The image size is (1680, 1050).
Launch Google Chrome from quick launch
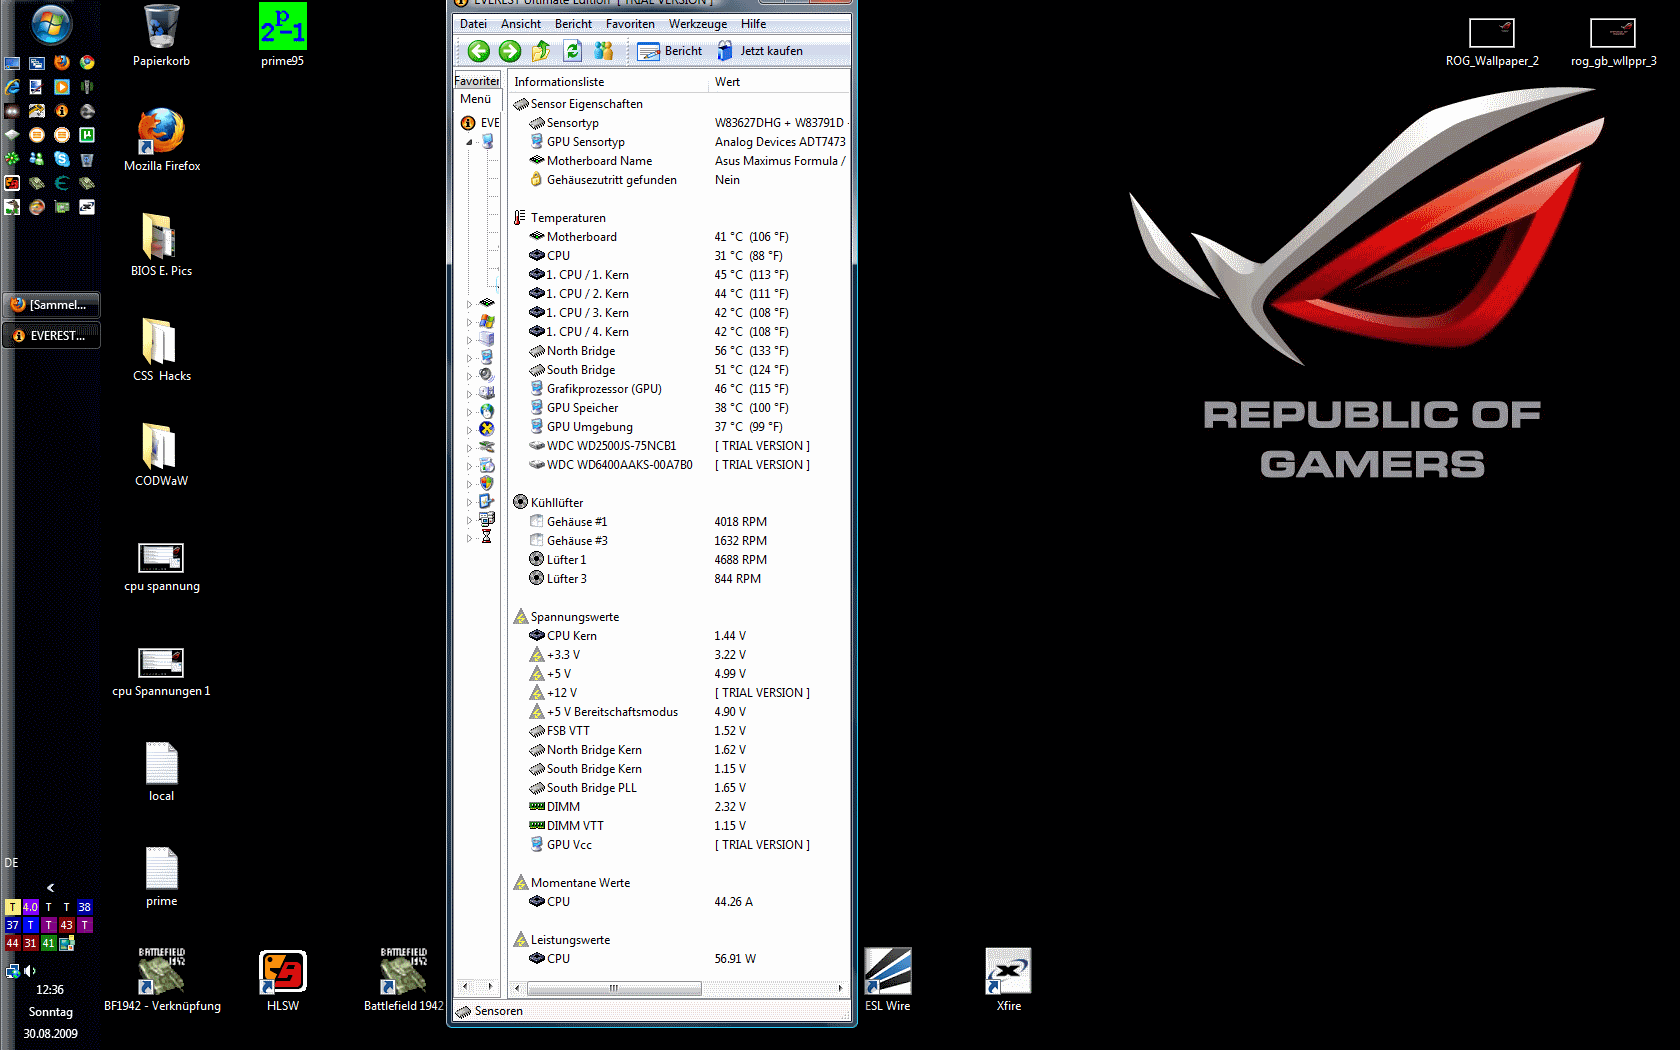pos(87,62)
